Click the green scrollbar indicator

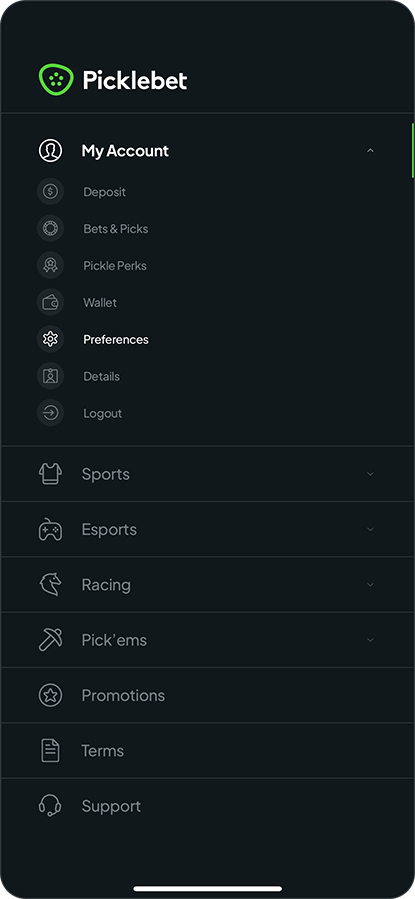(413, 151)
